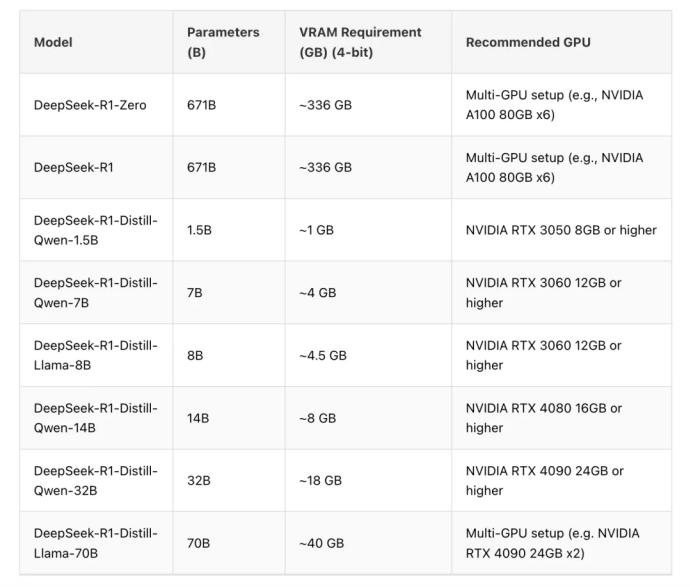The width and height of the screenshot is (692, 587).
Task: Click the DeepSeek-R1-Distill-Qwen-7B cell
Action: coord(96,293)
